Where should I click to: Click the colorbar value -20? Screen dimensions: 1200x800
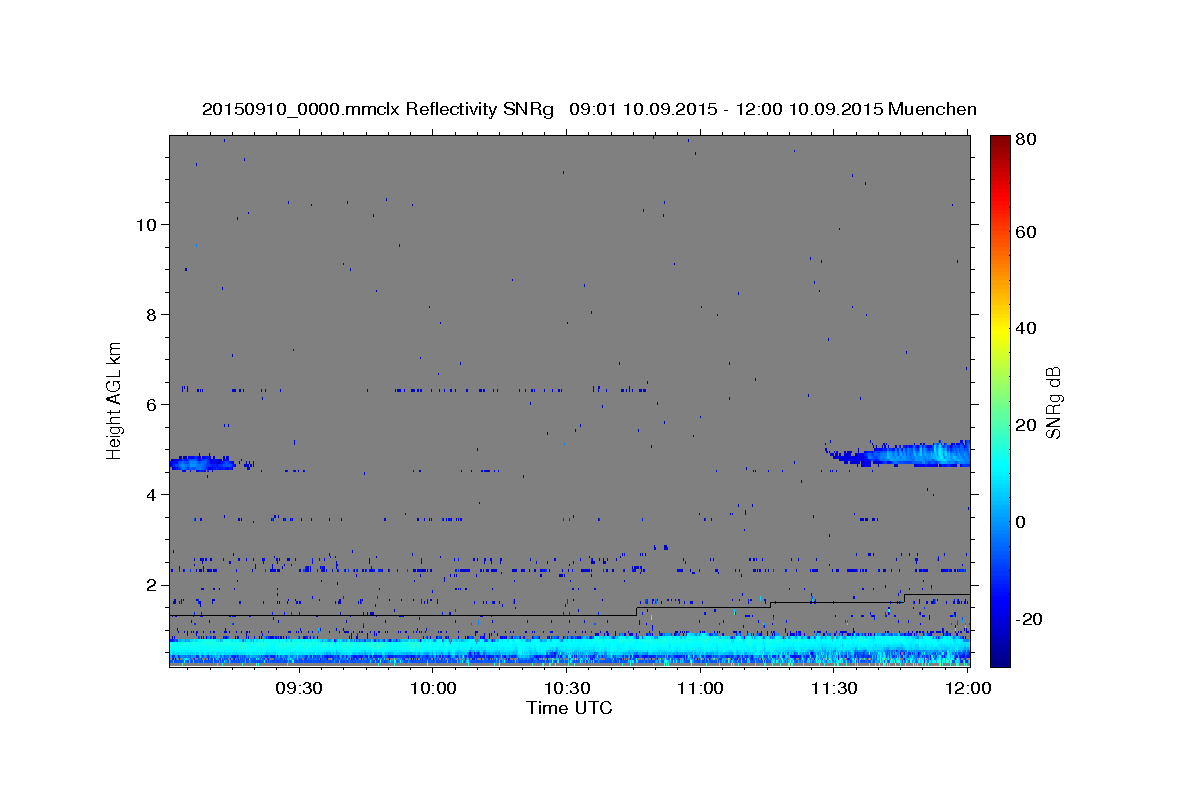[1032, 619]
